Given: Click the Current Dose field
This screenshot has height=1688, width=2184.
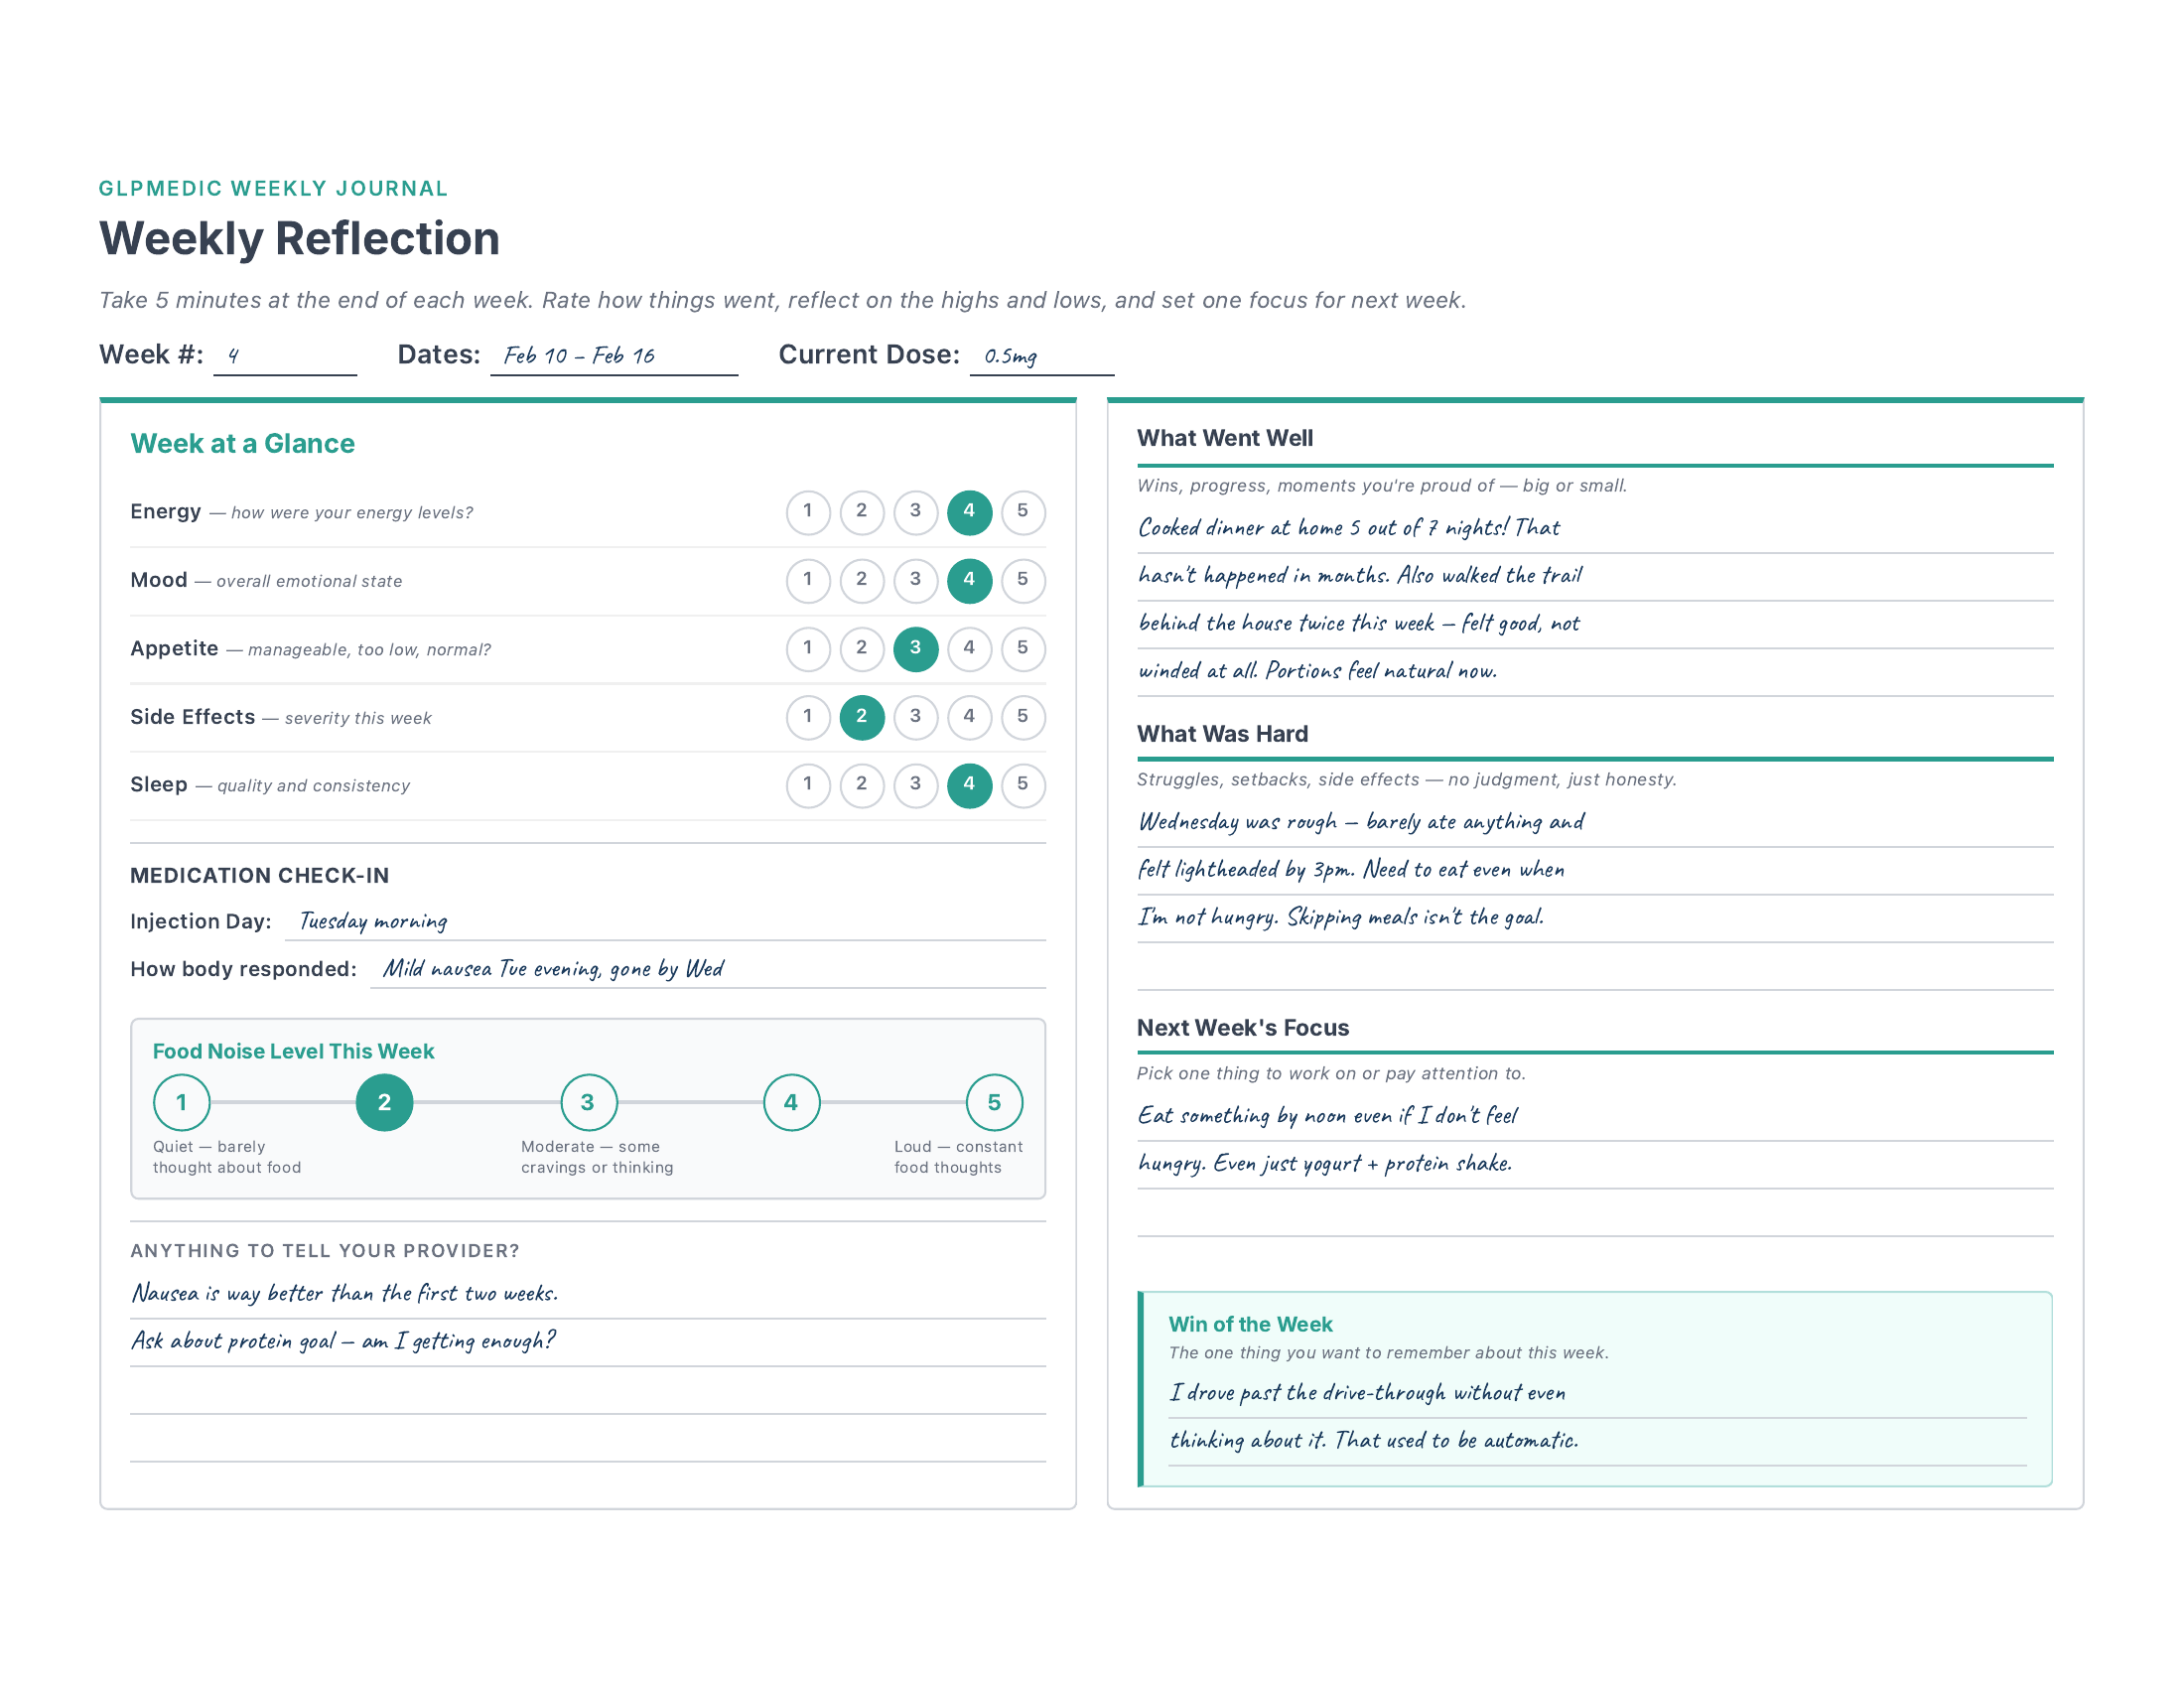Looking at the screenshot, I should coord(1041,357).
